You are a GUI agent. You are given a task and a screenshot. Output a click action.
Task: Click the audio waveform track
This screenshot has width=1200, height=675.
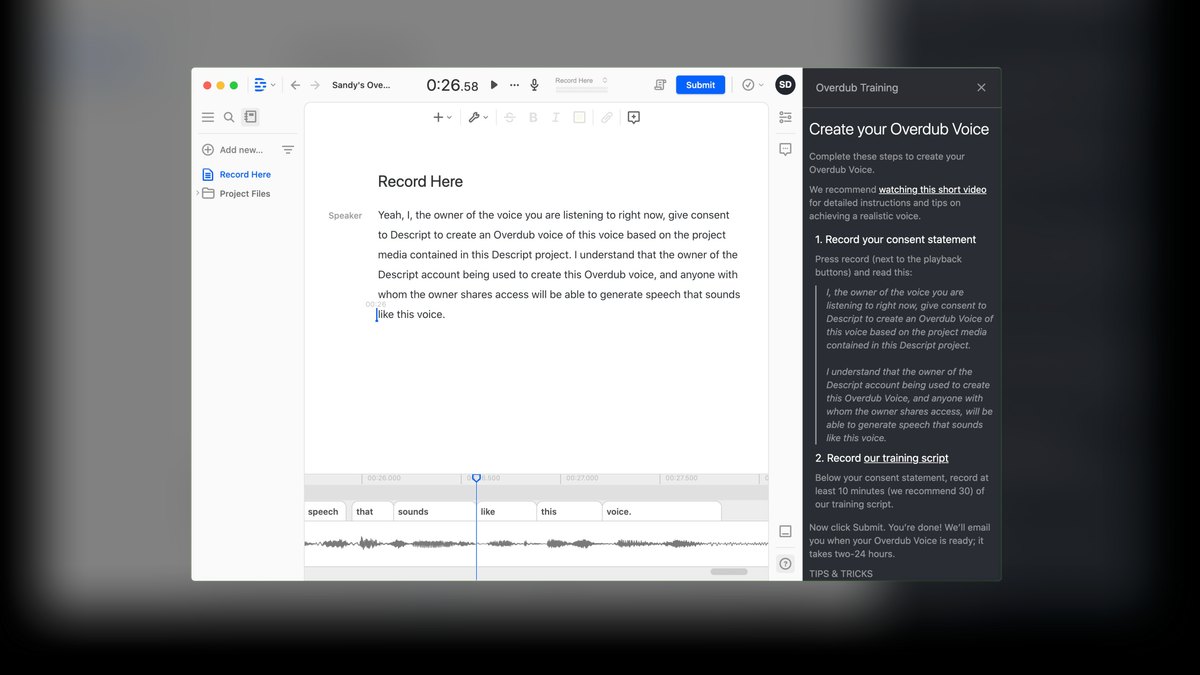pyautogui.click(x=536, y=543)
